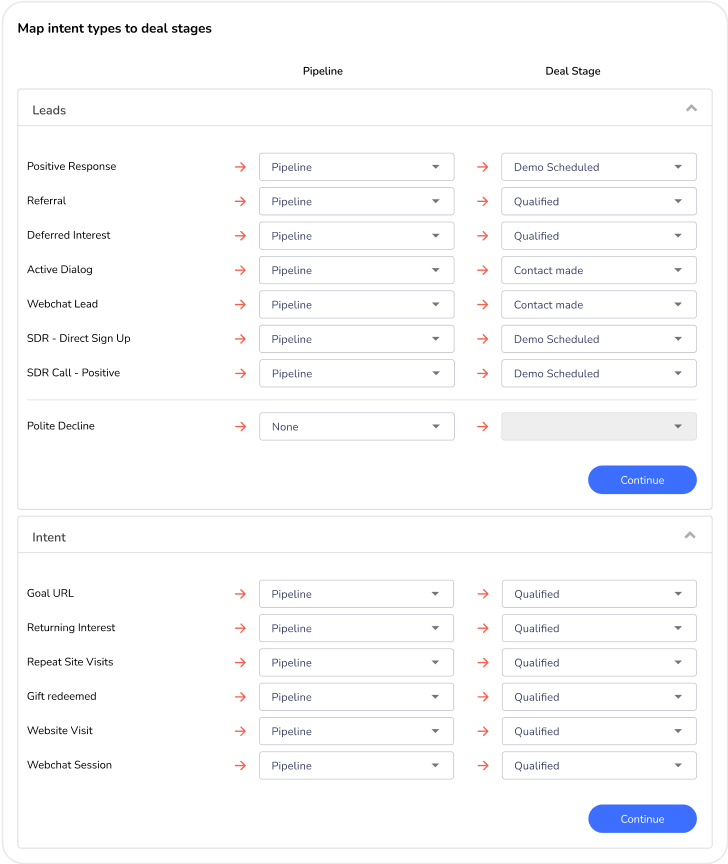This screenshot has height=864, width=728.
Task: Click Continue button in Leads section
Action: (x=642, y=480)
